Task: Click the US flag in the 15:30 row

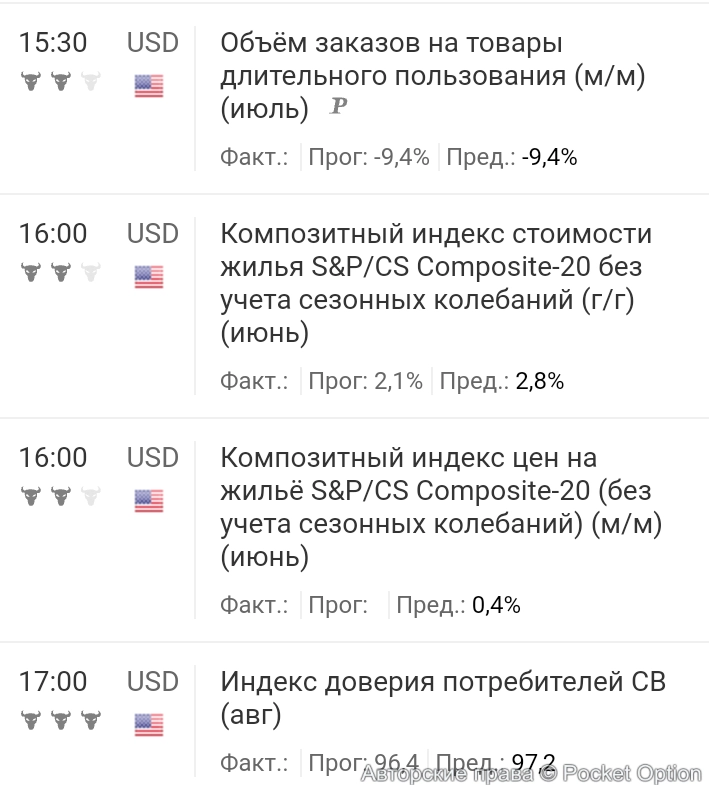Action: (149, 86)
